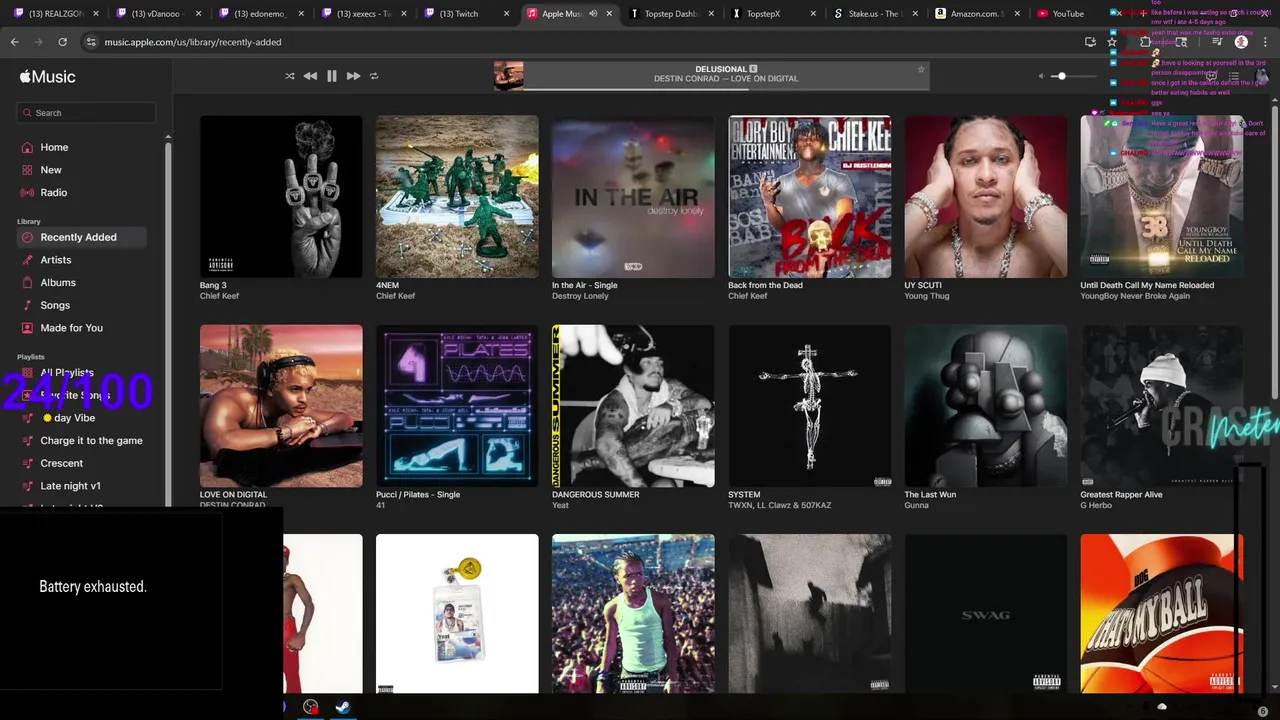This screenshot has width=1280, height=720.
Task: Click the Recently Added clock icon
Action: (x=28, y=237)
